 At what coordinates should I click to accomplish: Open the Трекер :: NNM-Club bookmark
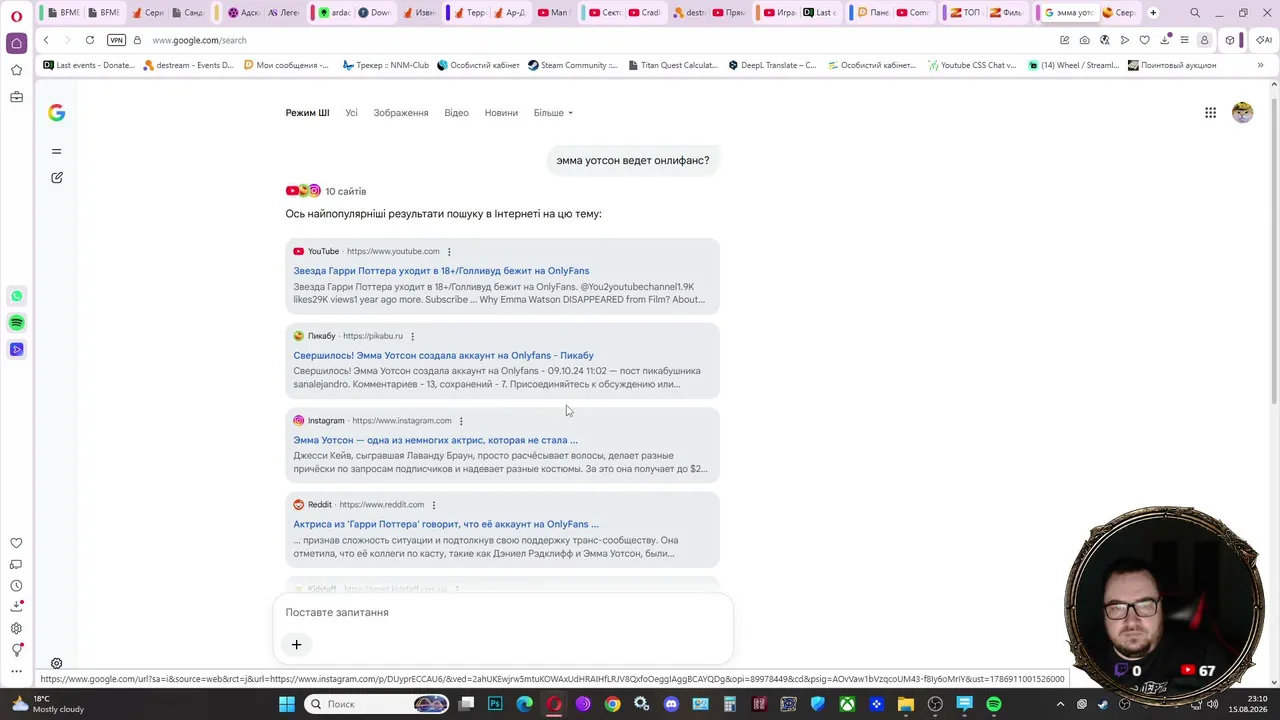pyautogui.click(x=385, y=65)
